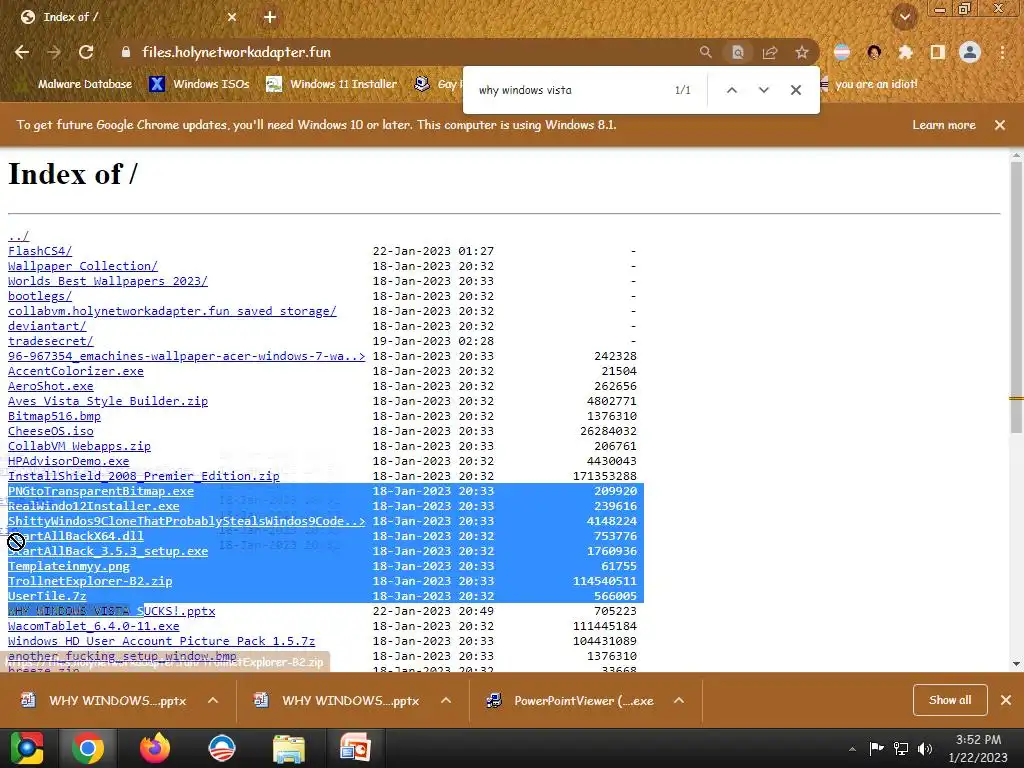Click the Start button on taskbar
1024x768 pixels.
[x=26, y=748]
